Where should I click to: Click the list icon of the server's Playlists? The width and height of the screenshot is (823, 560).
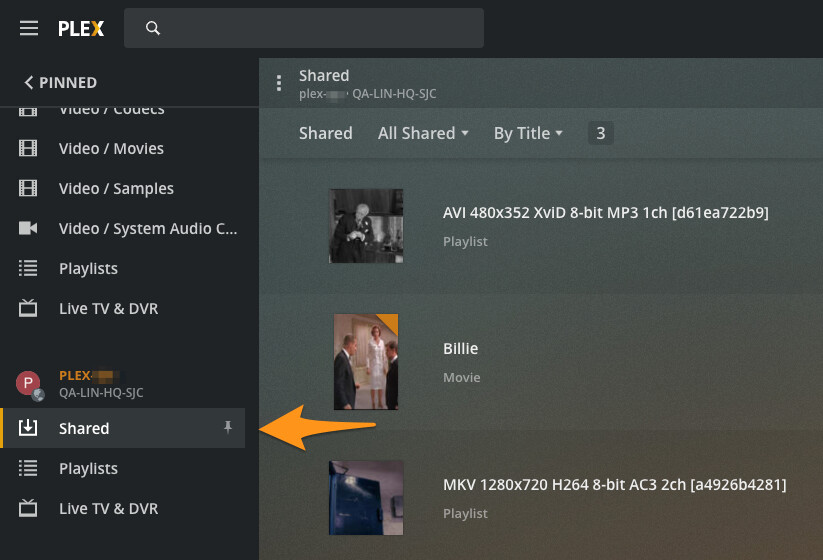28,468
